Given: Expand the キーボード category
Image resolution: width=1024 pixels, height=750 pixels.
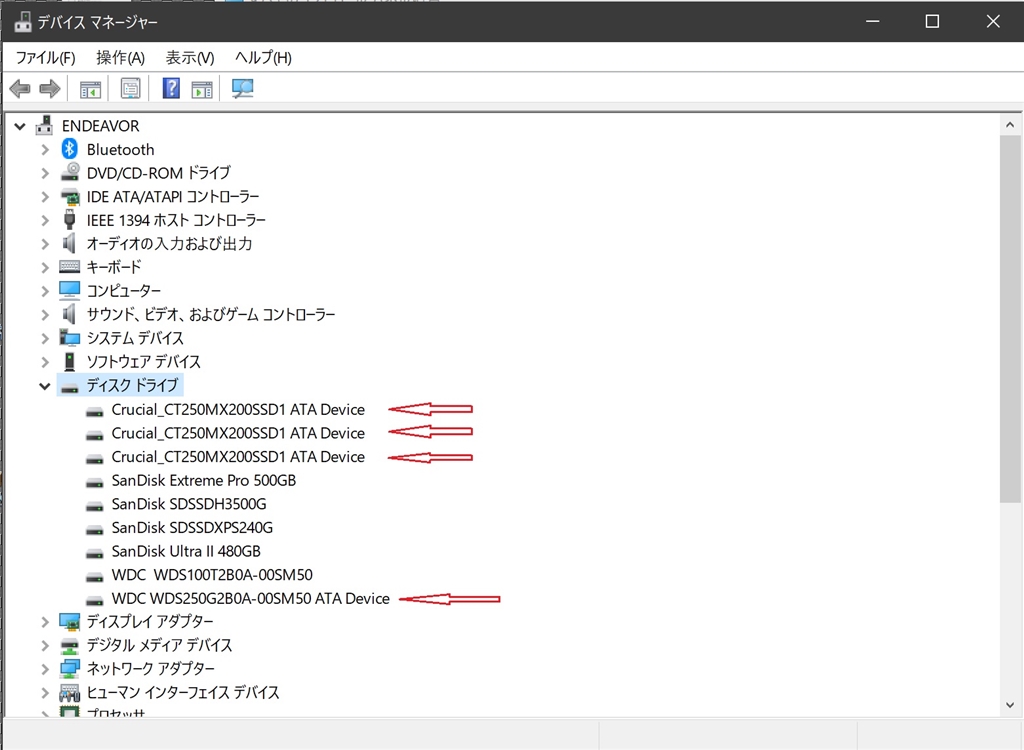Looking at the screenshot, I should click(x=44, y=267).
